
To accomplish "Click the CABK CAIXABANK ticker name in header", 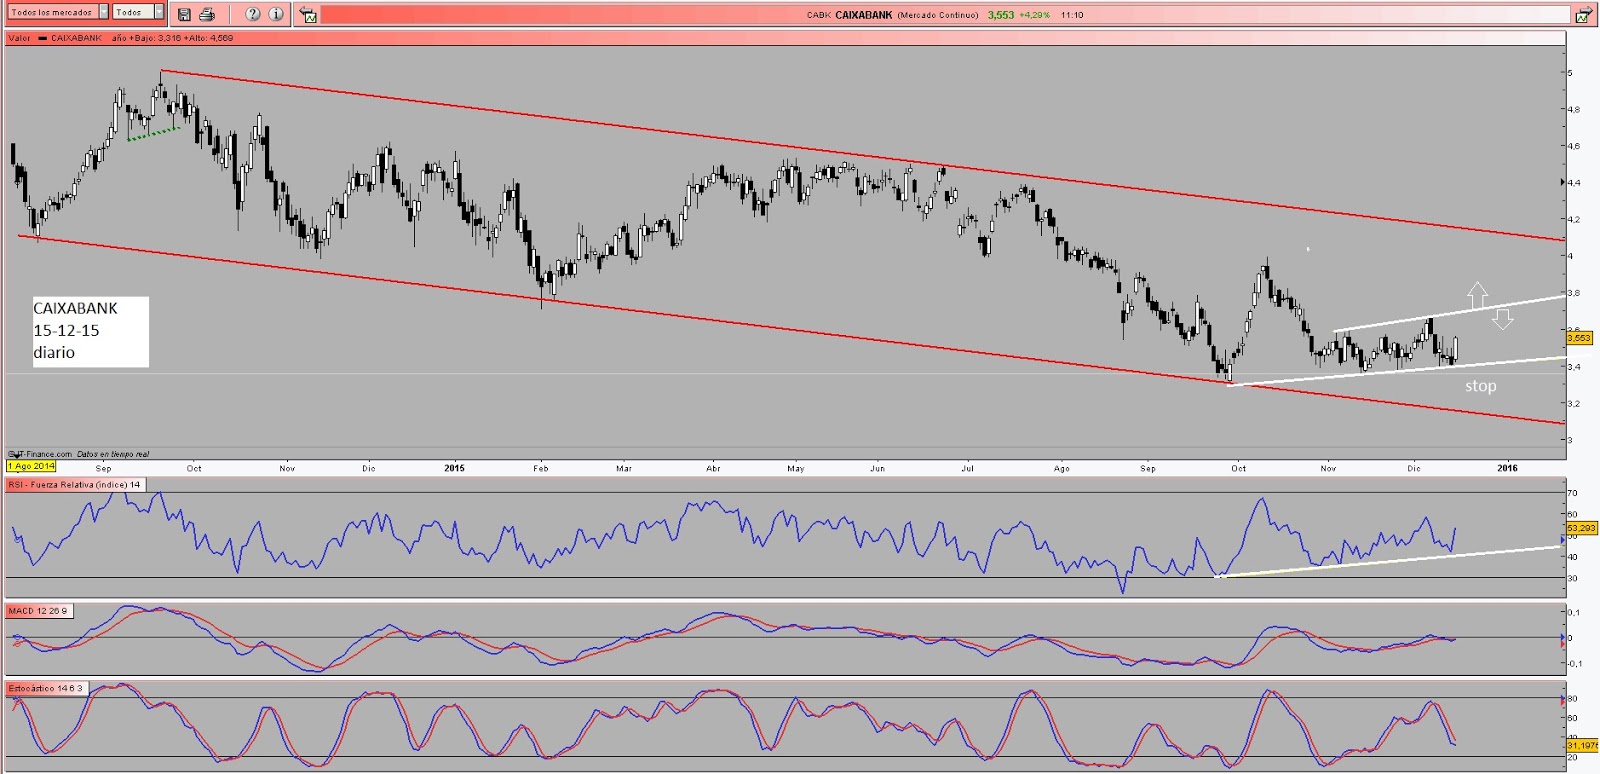I will tap(849, 15).
